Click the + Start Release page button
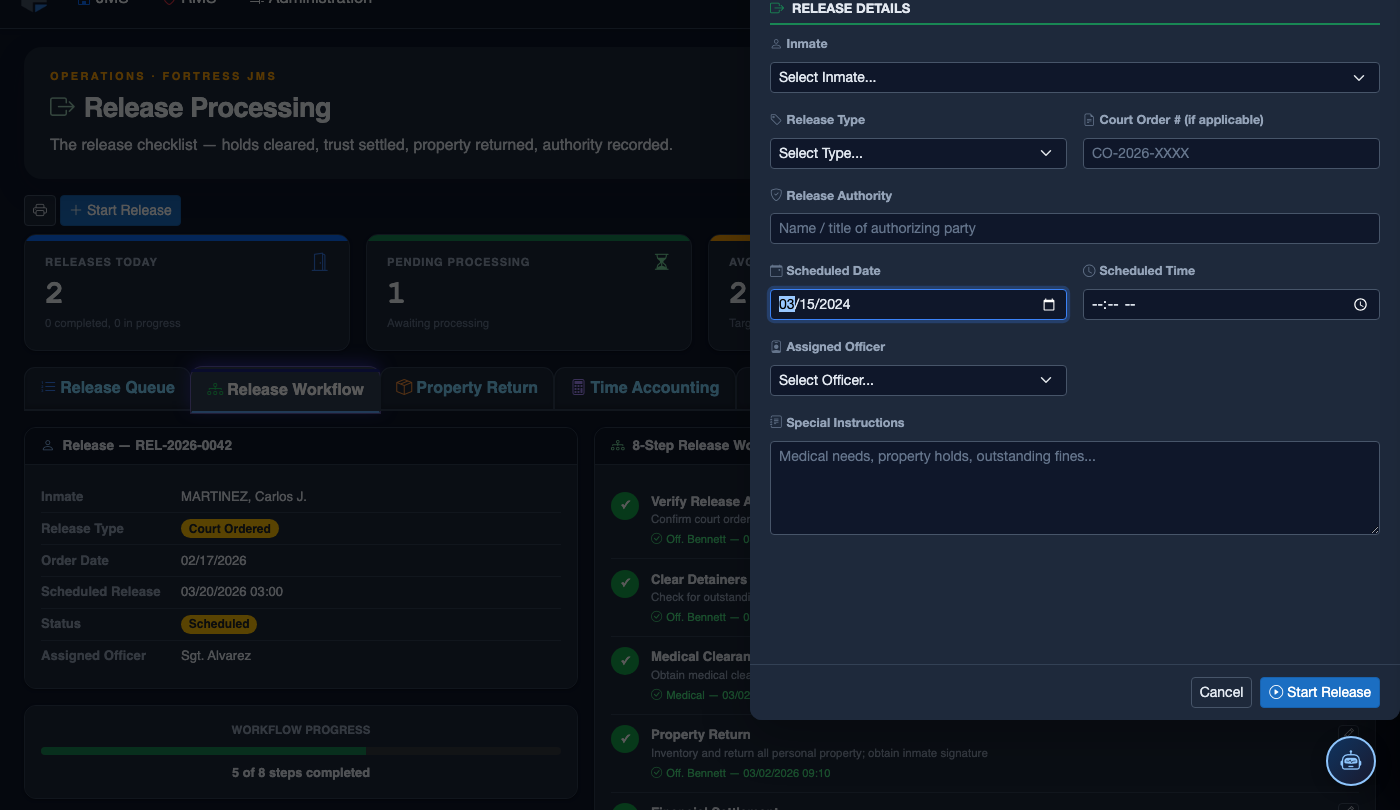 pyautogui.click(x=121, y=210)
